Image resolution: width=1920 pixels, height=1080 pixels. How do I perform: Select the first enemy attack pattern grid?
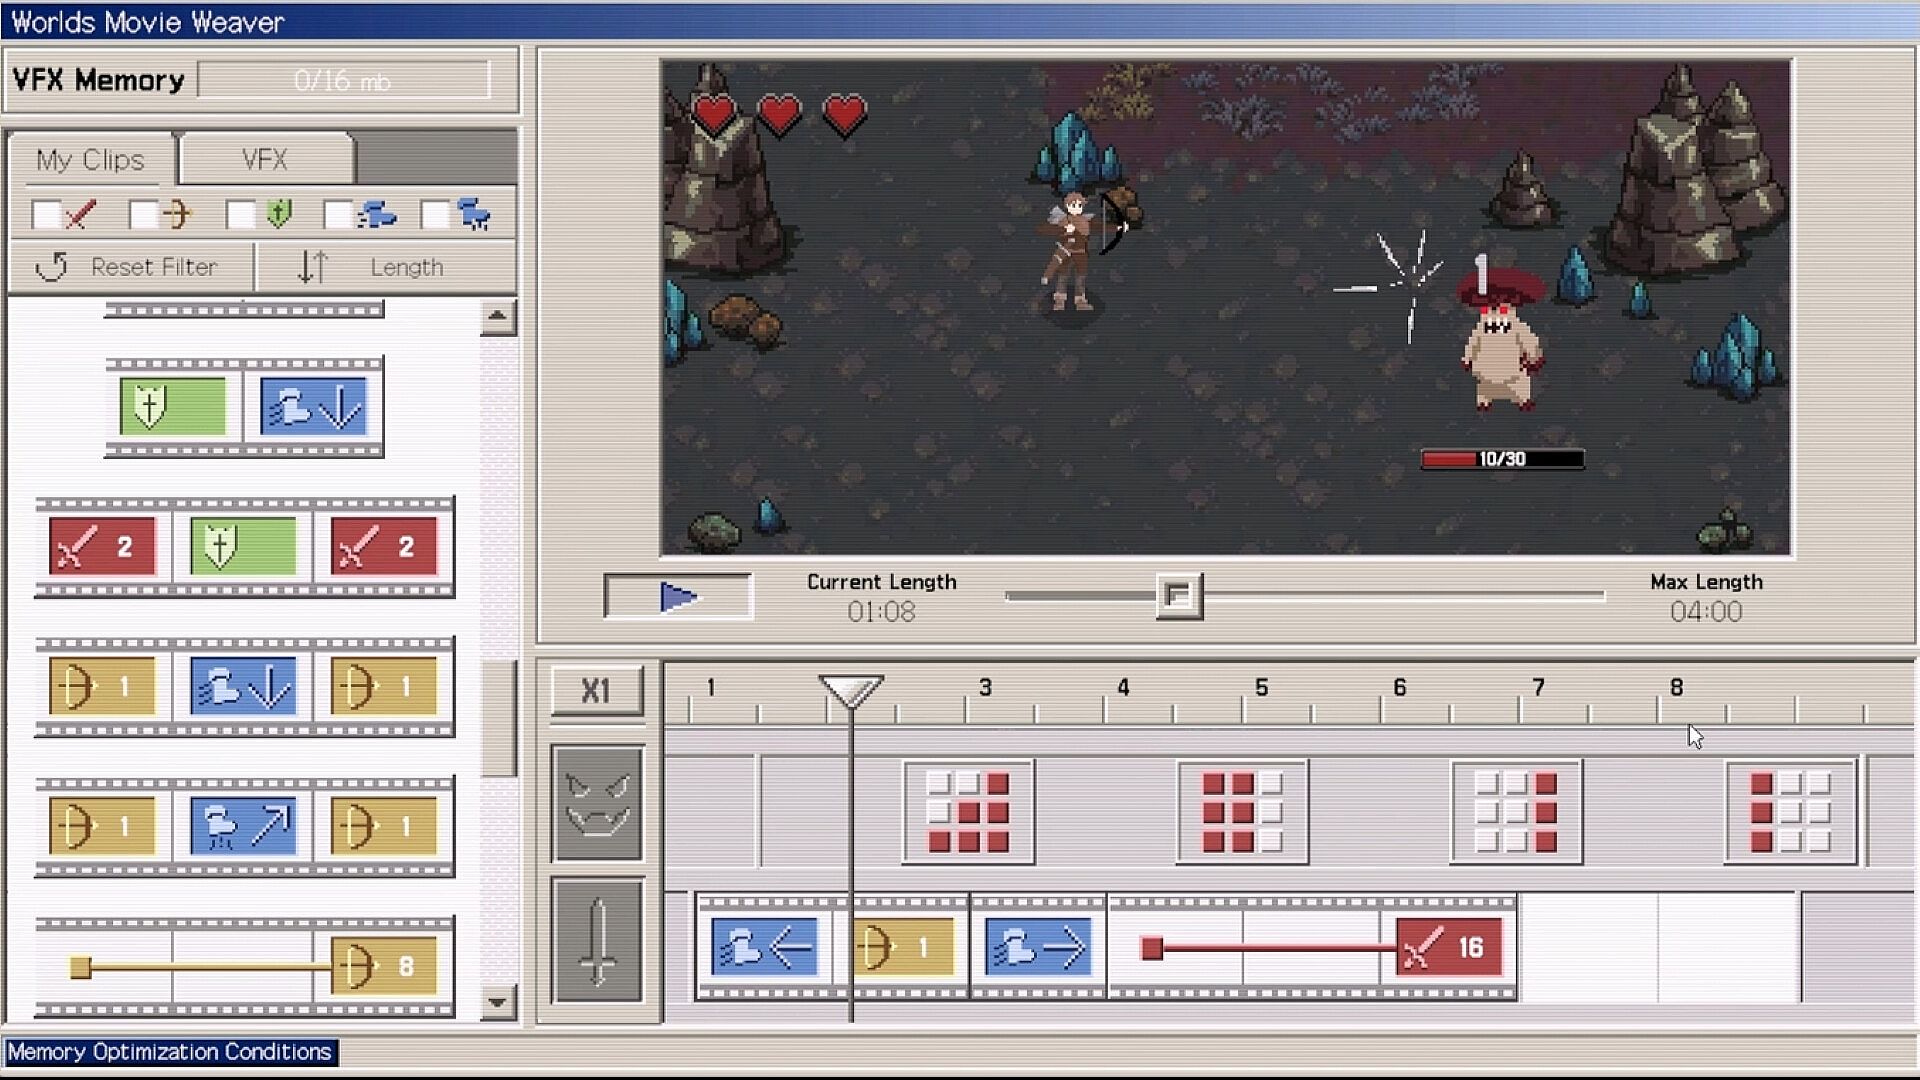pos(968,812)
